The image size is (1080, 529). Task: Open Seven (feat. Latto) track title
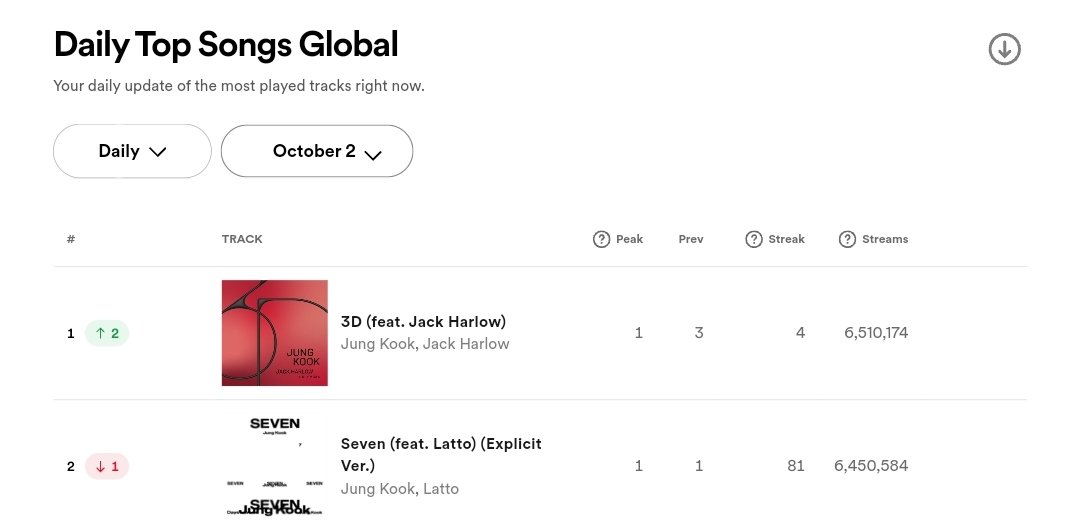coord(441,455)
